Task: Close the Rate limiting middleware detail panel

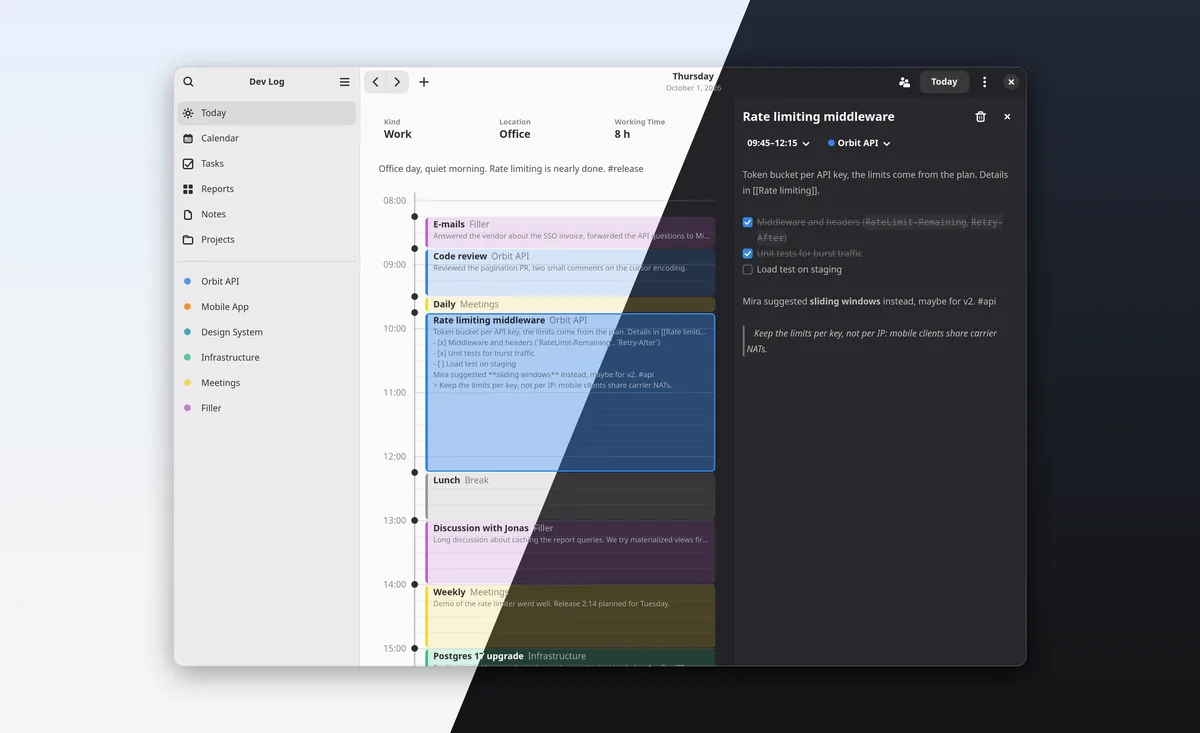Action: [1007, 117]
